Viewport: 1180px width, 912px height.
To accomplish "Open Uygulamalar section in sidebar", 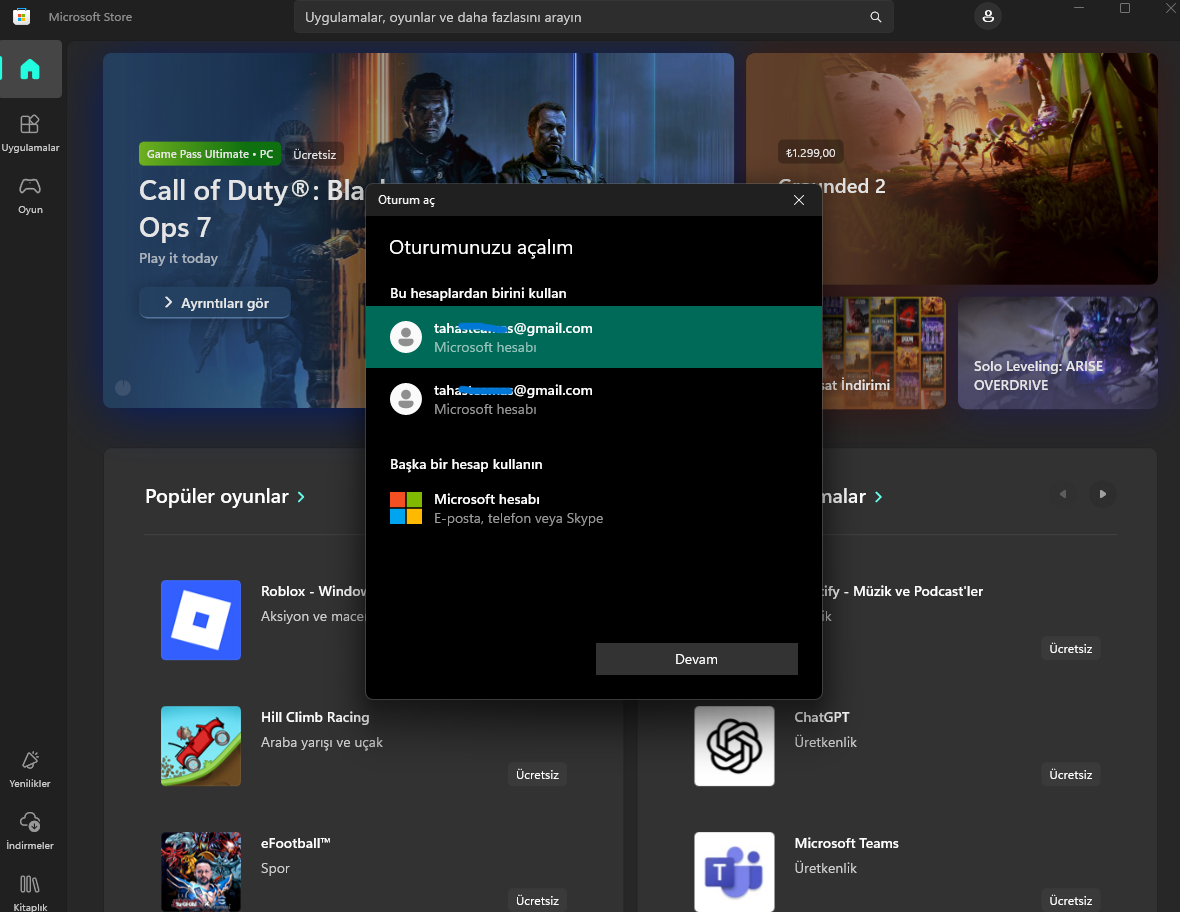I will point(30,133).
